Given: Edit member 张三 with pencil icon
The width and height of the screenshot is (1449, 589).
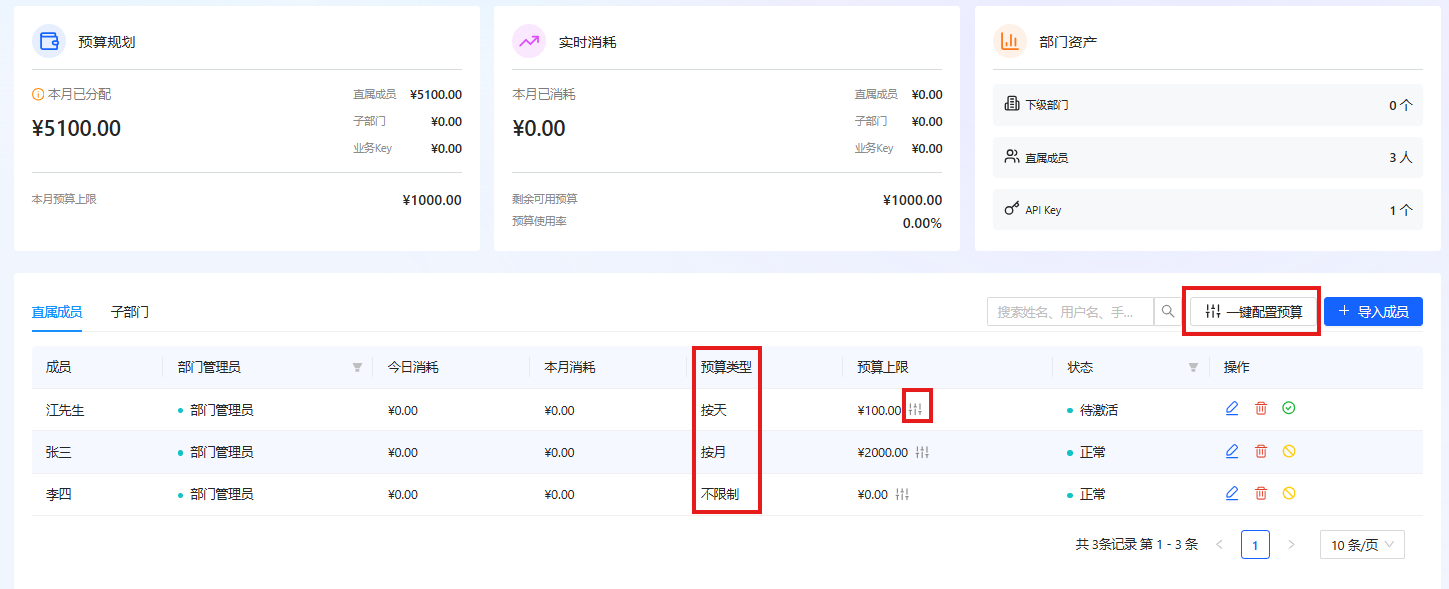Looking at the screenshot, I should [x=1232, y=451].
